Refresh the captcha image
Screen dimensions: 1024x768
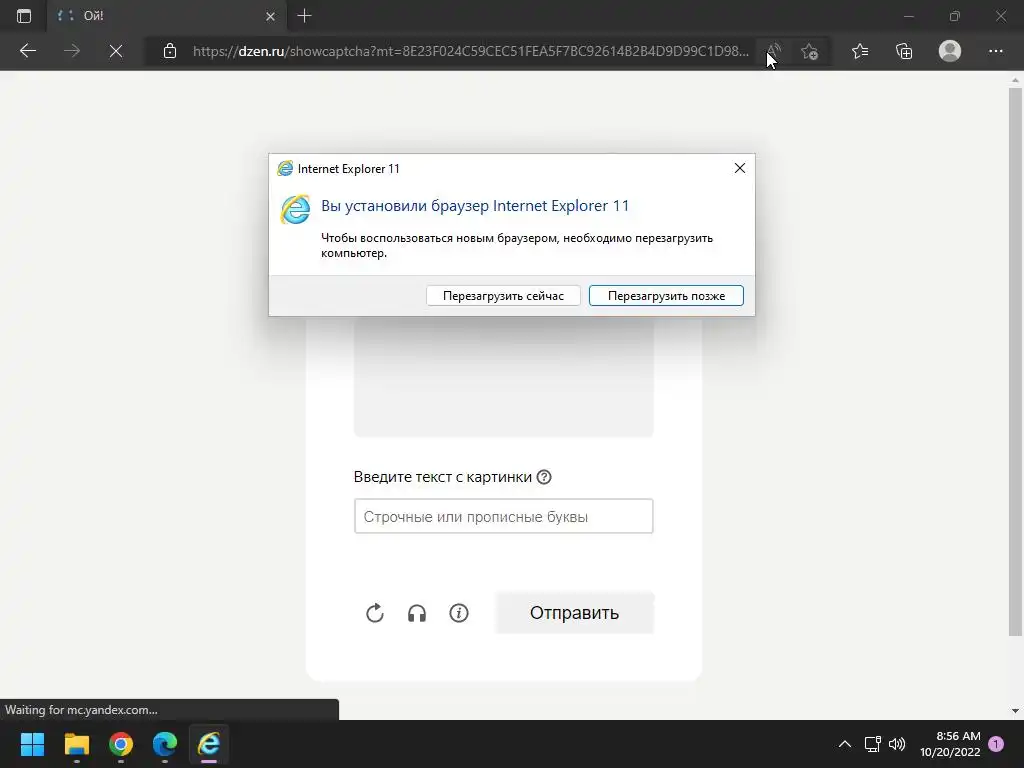pos(375,613)
